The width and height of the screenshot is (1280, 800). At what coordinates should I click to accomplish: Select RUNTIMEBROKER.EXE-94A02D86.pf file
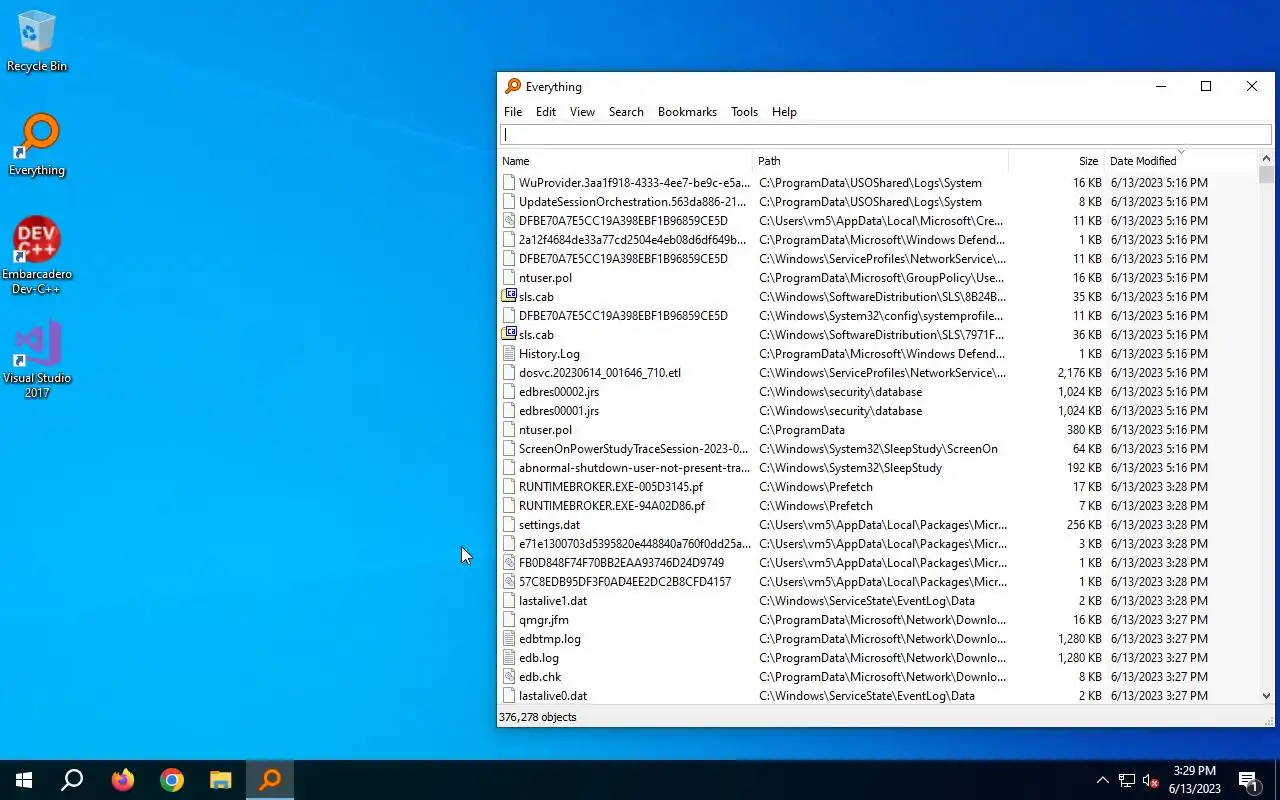(x=878, y=506)
